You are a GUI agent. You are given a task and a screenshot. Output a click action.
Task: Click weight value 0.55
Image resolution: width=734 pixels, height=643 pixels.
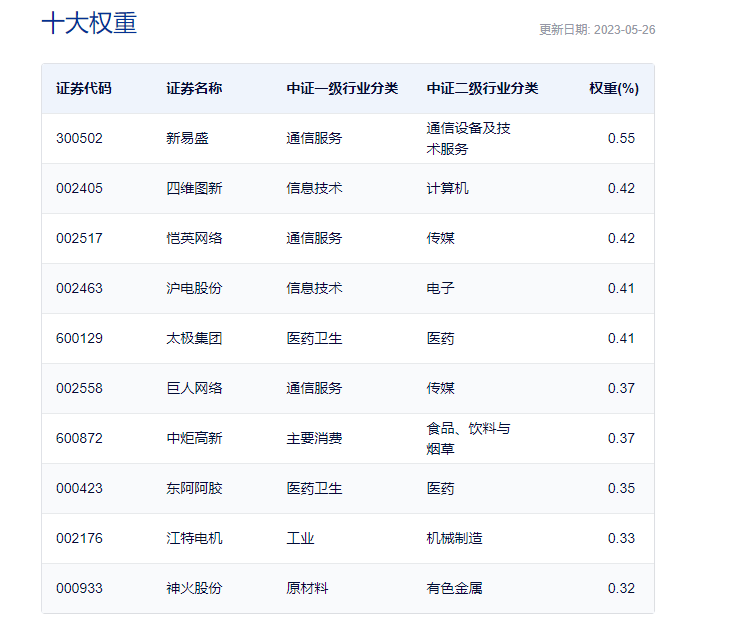(621, 139)
